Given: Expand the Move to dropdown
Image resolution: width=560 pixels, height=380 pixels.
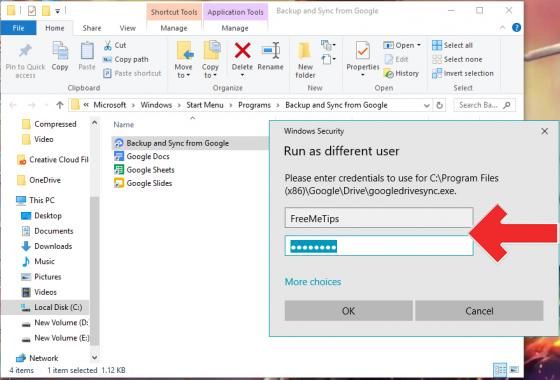Looking at the screenshot, I should pyautogui.click(x=183, y=71).
